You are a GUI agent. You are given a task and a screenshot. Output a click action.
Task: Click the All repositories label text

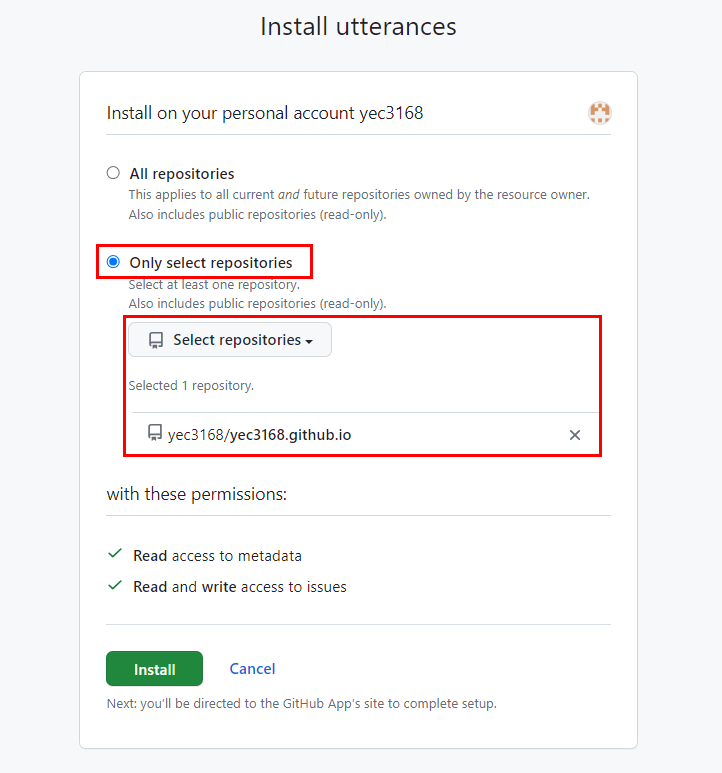click(182, 174)
